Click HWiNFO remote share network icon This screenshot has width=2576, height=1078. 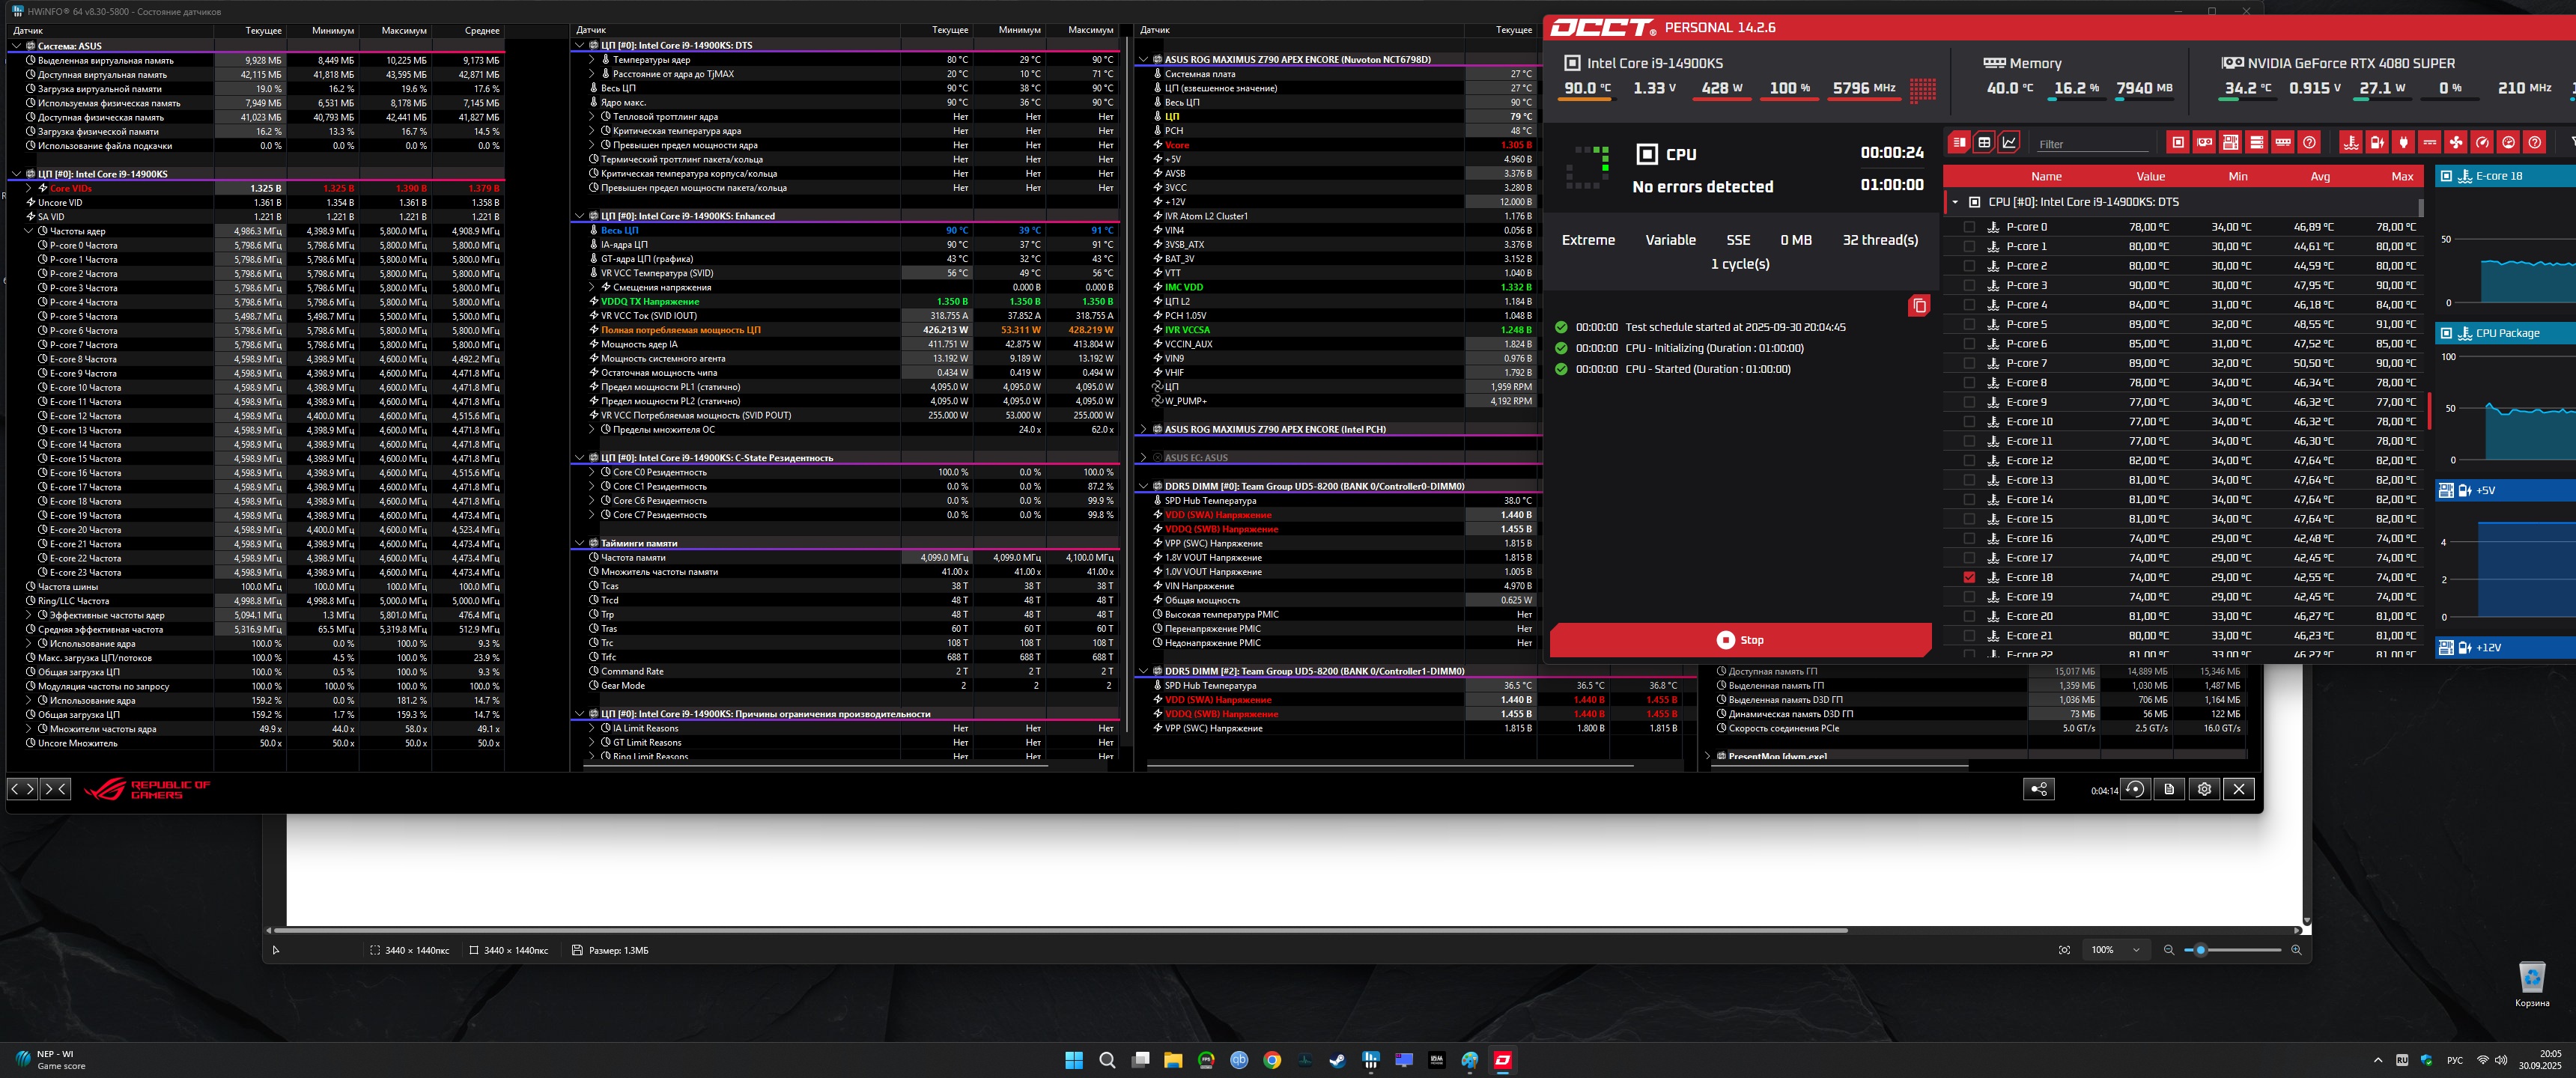[2038, 789]
